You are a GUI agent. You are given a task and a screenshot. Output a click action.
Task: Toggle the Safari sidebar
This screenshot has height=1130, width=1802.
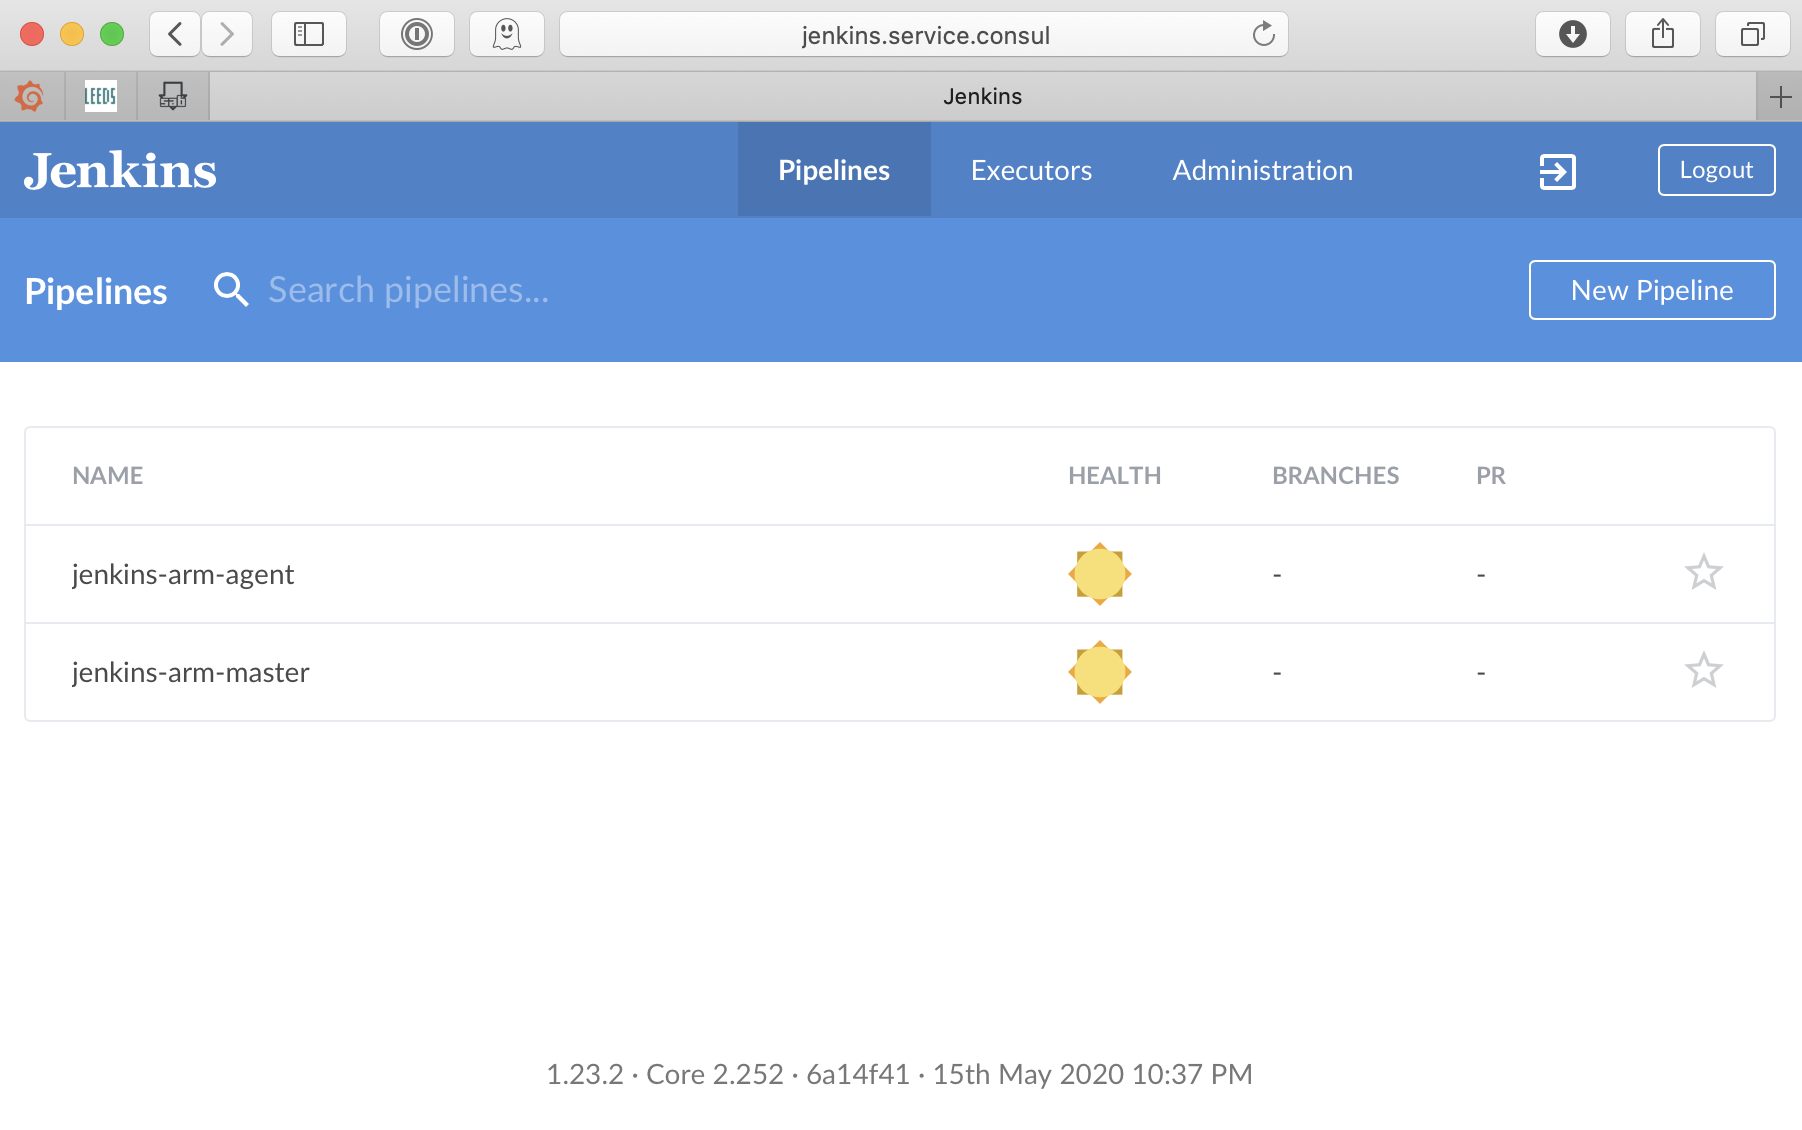[308, 35]
